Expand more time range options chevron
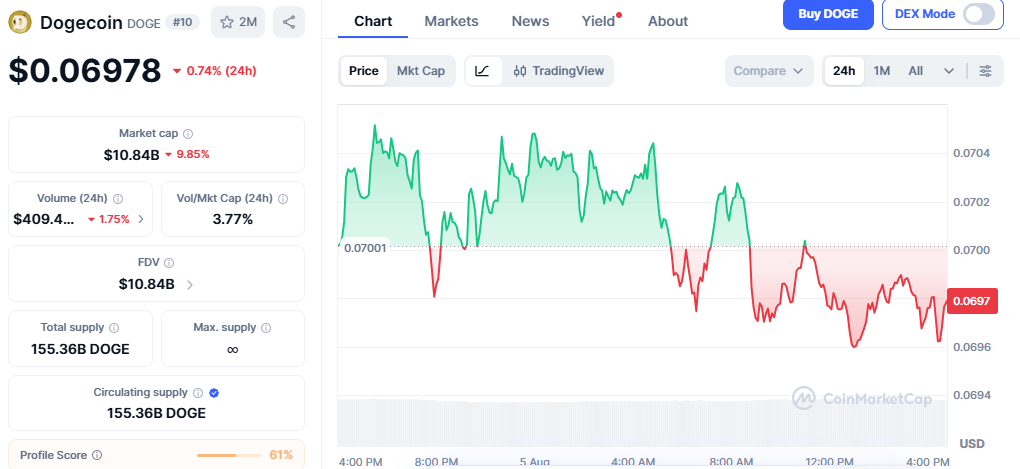The image size is (1020, 469). pyautogui.click(x=948, y=71)
